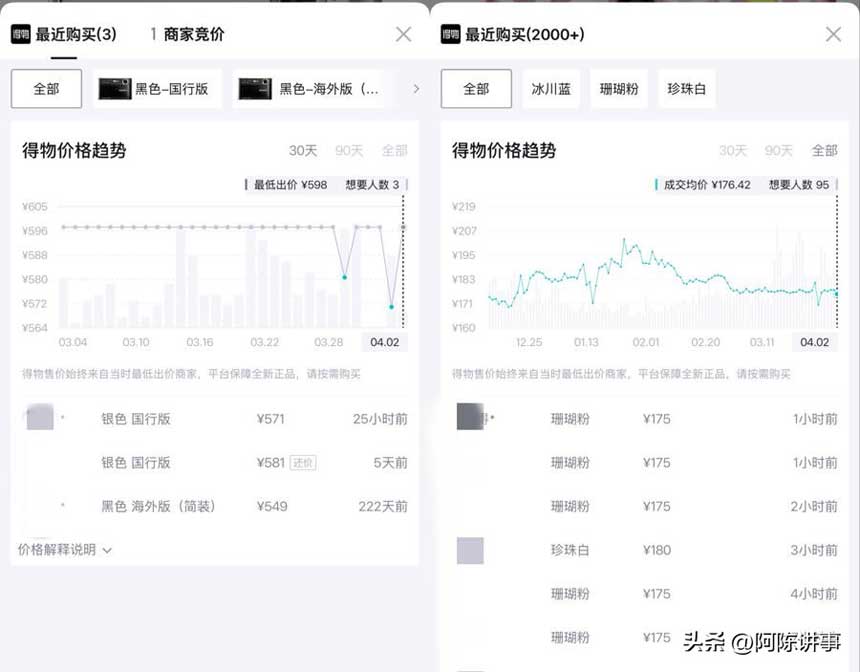Click the 得物 logo in left panel
This screenshot has width=860, height=672.
(x=21, y=35)
